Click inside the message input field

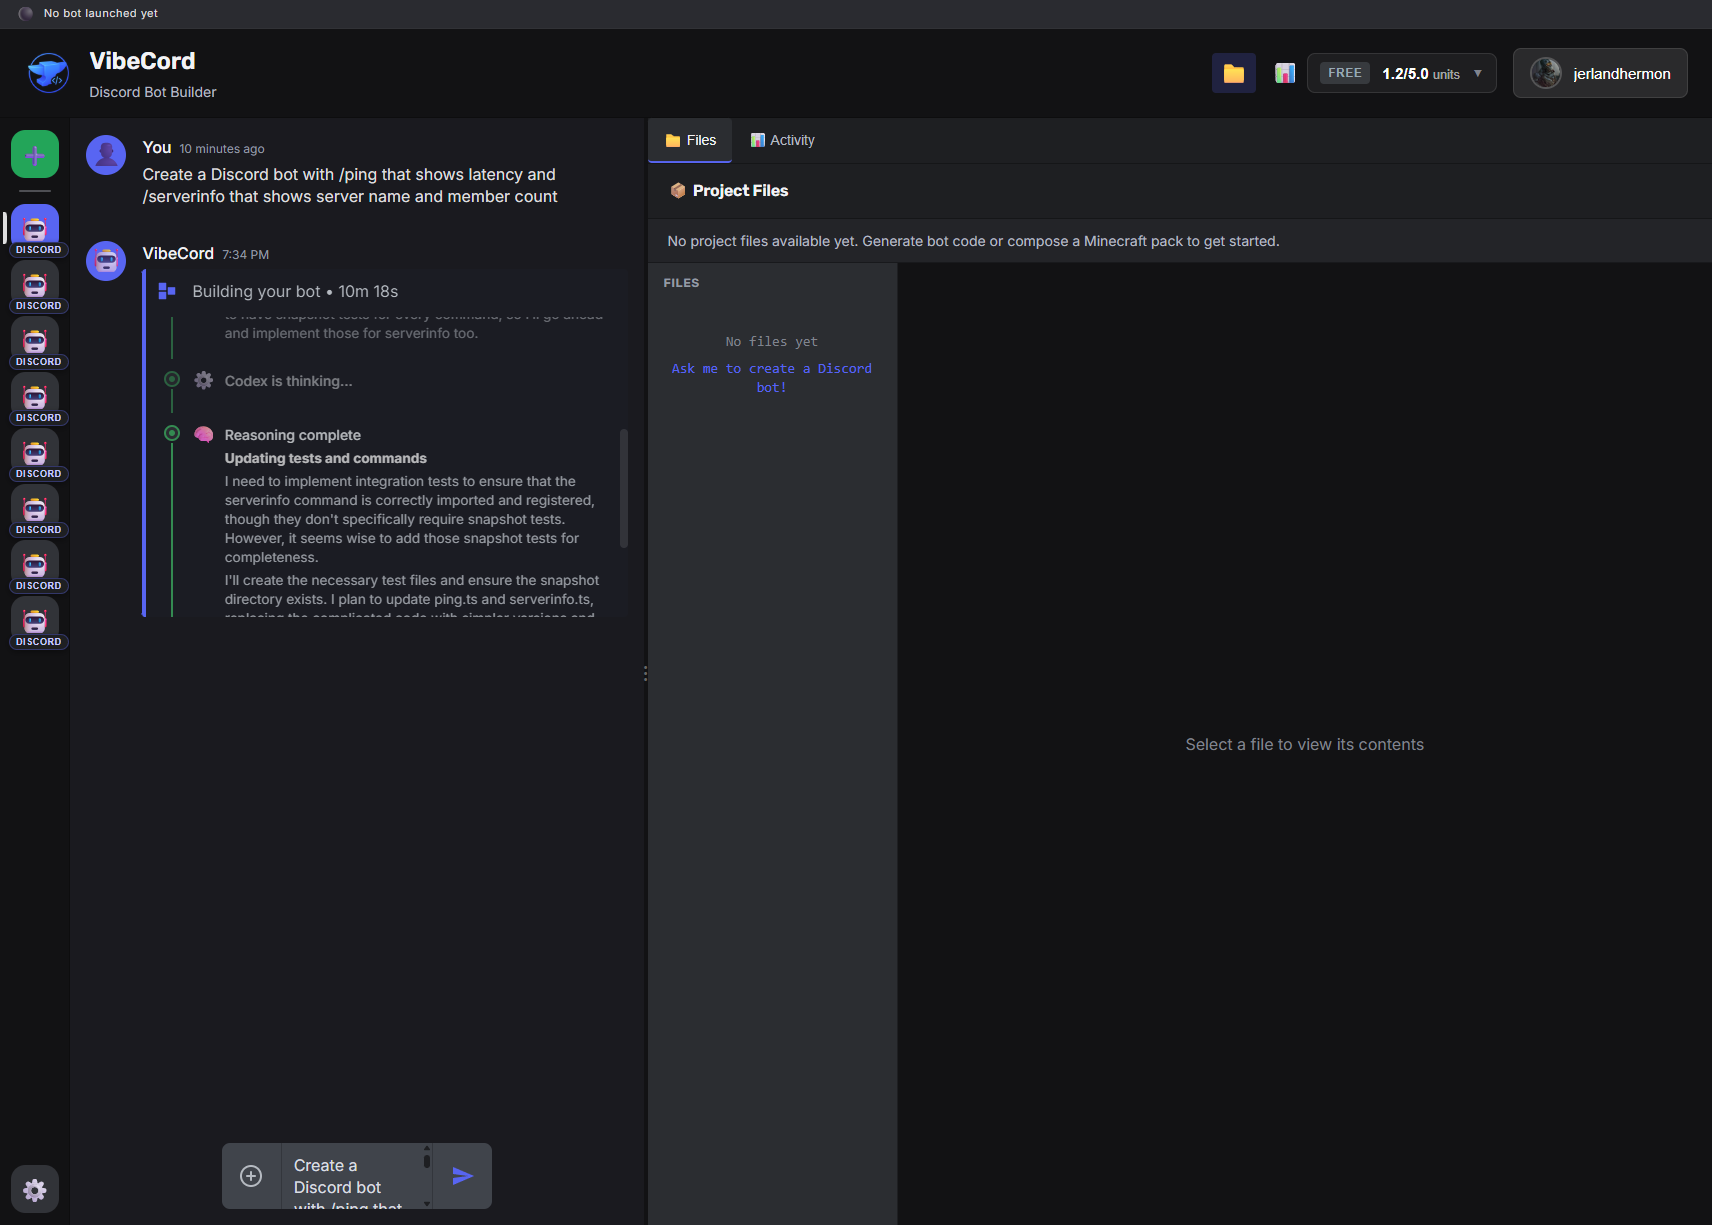click(x=352, y=1175)
